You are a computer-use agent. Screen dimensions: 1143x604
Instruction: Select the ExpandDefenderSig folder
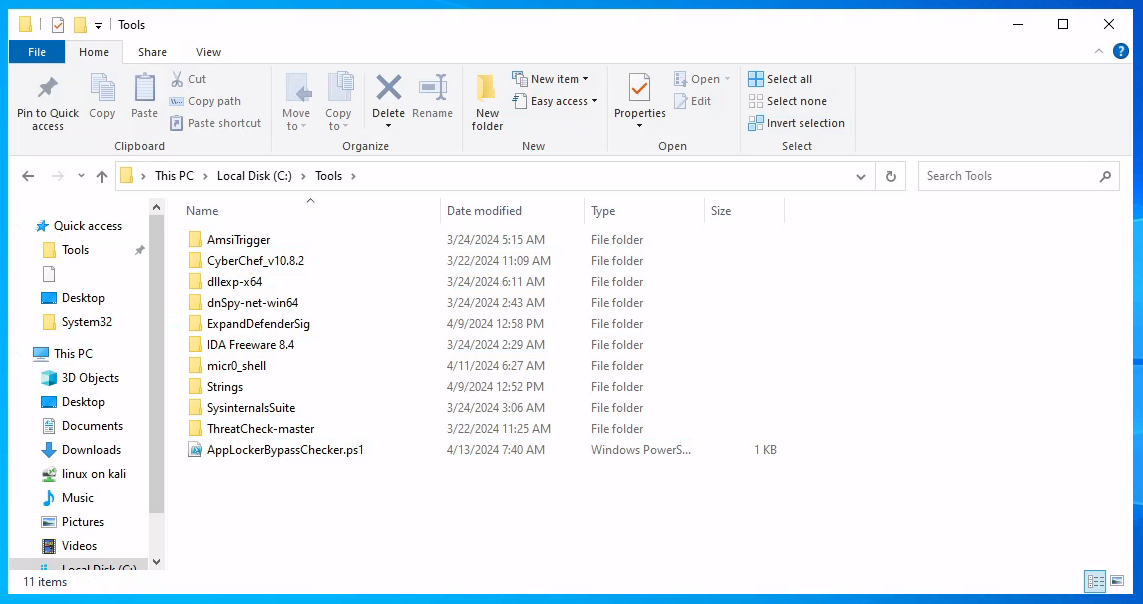258,324
